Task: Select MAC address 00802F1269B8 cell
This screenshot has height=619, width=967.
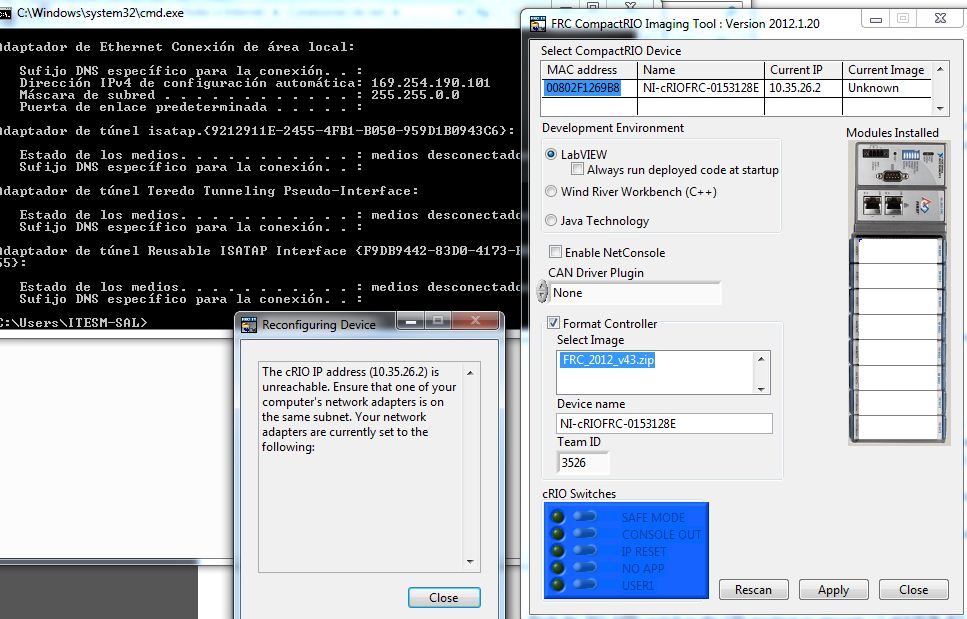Action: click(x=589, y=88)
